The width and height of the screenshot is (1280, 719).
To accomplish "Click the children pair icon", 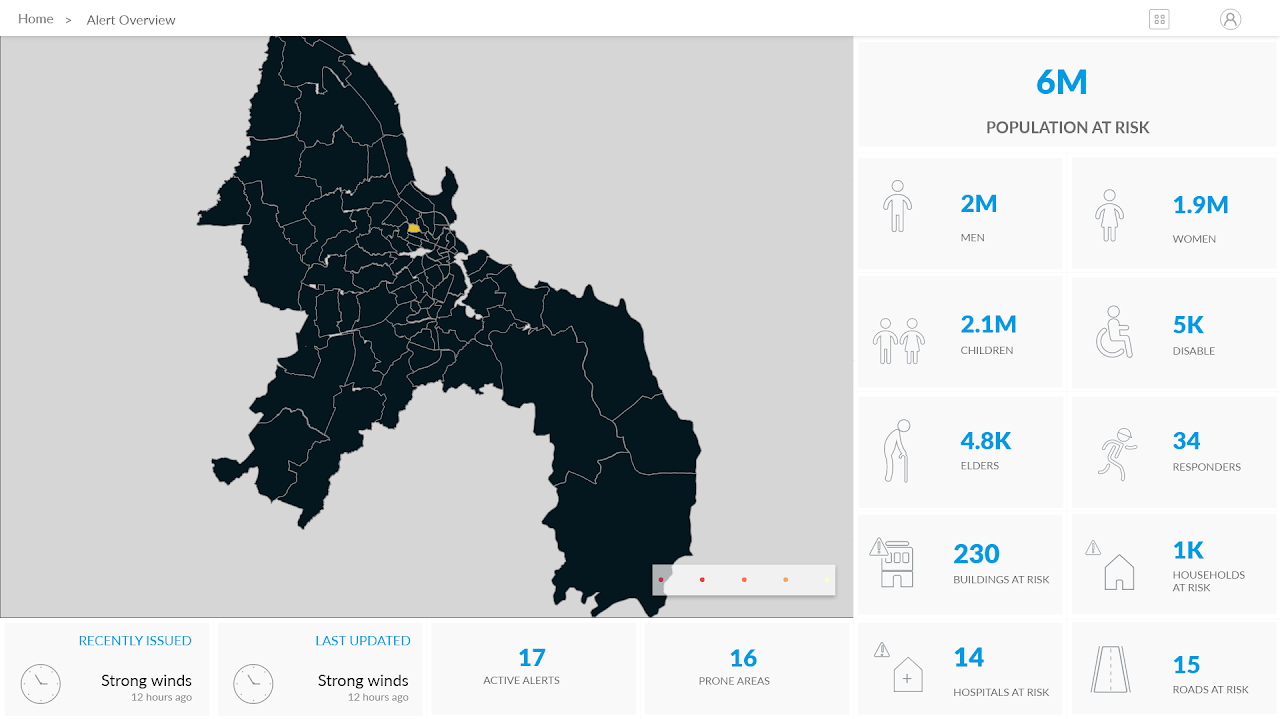I will point(898,341).
